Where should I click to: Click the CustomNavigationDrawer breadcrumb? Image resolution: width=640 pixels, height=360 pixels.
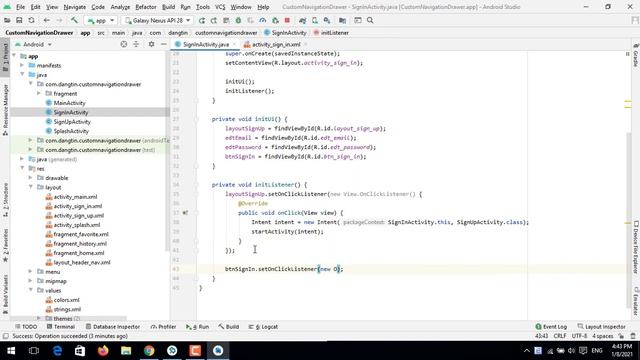tap(39, 33)
